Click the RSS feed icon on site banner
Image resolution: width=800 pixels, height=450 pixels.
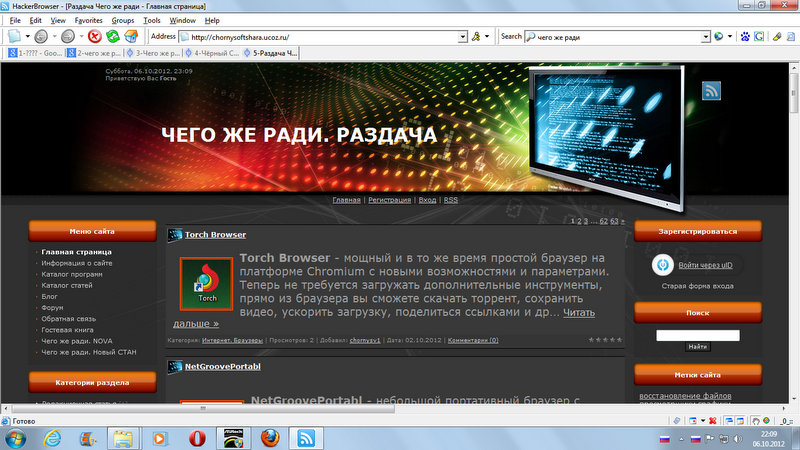[711, 91]
